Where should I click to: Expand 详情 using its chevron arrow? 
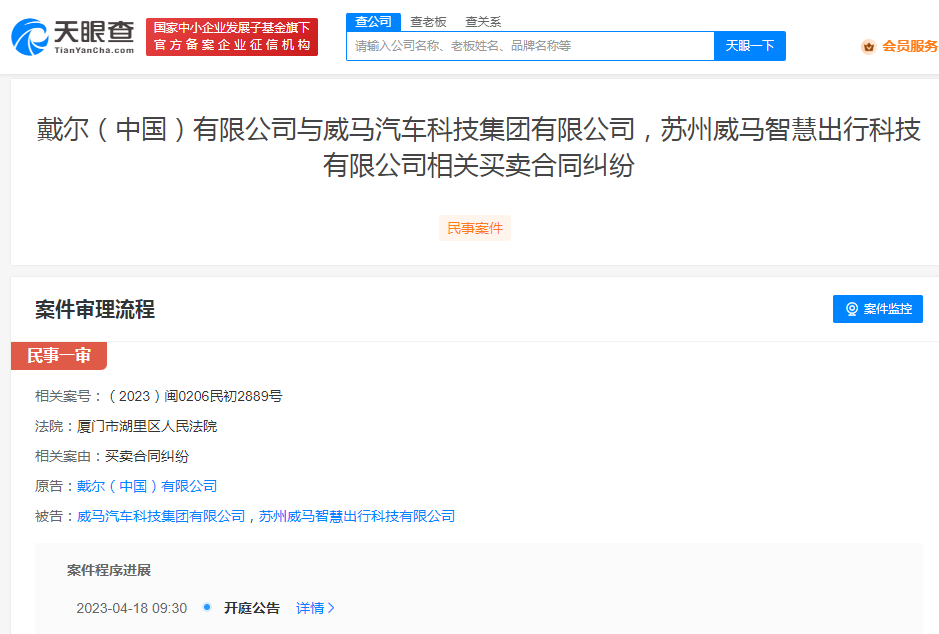(x=331, y=608)
